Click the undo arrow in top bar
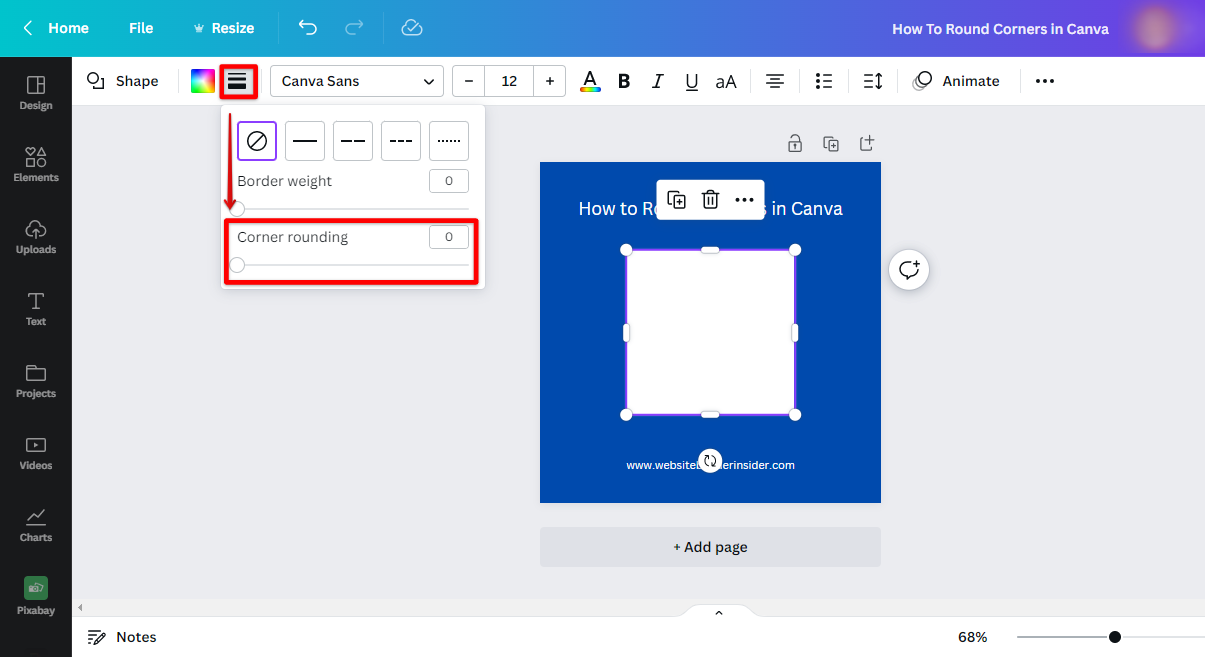Screen dimensions: 1205x657 pos(308,28)
